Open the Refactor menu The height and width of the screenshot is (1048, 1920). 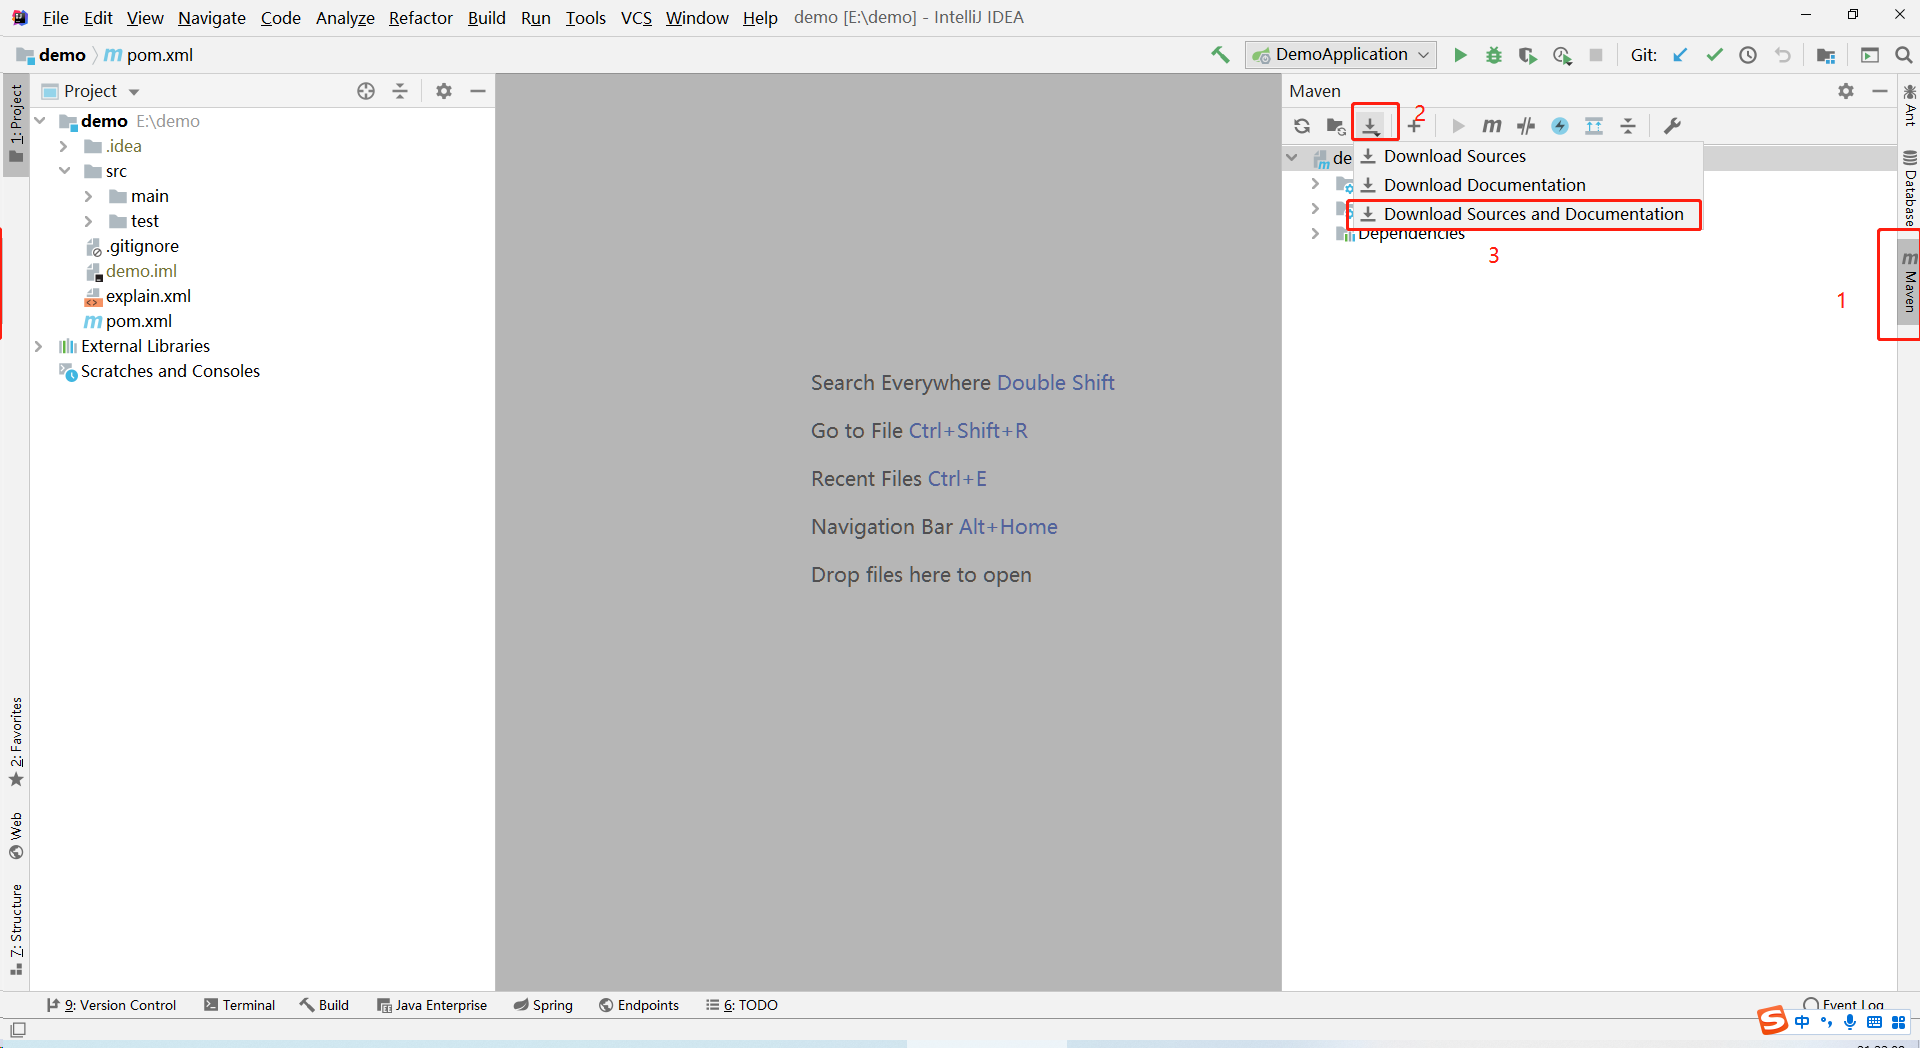point(420,18)
